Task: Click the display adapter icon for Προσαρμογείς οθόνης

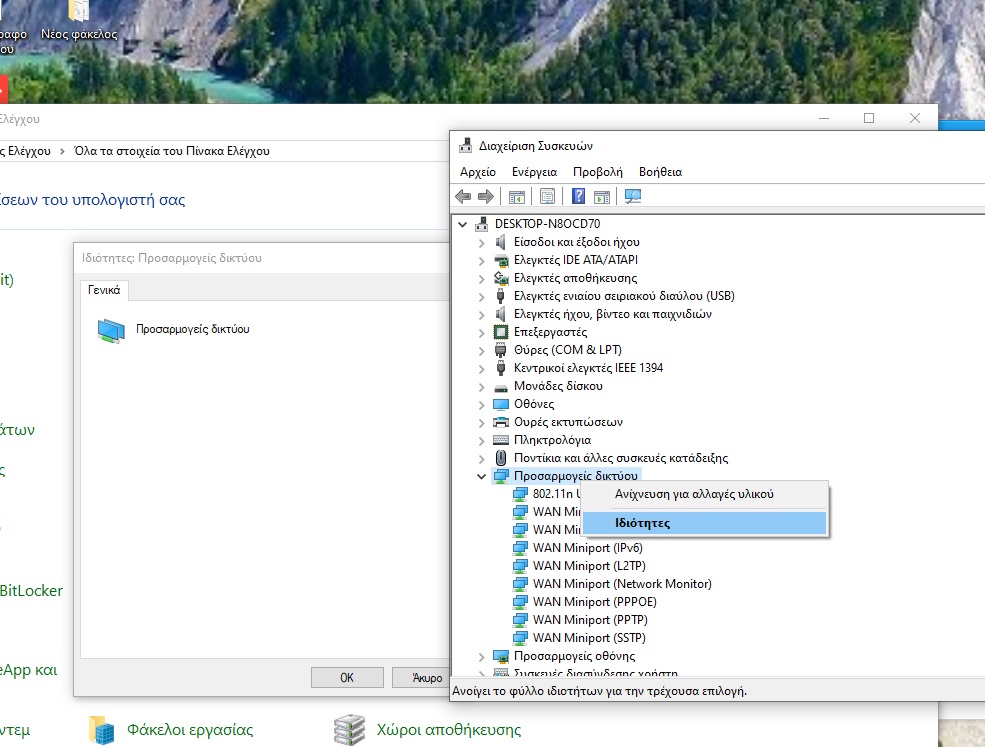Action: (501, 657)
